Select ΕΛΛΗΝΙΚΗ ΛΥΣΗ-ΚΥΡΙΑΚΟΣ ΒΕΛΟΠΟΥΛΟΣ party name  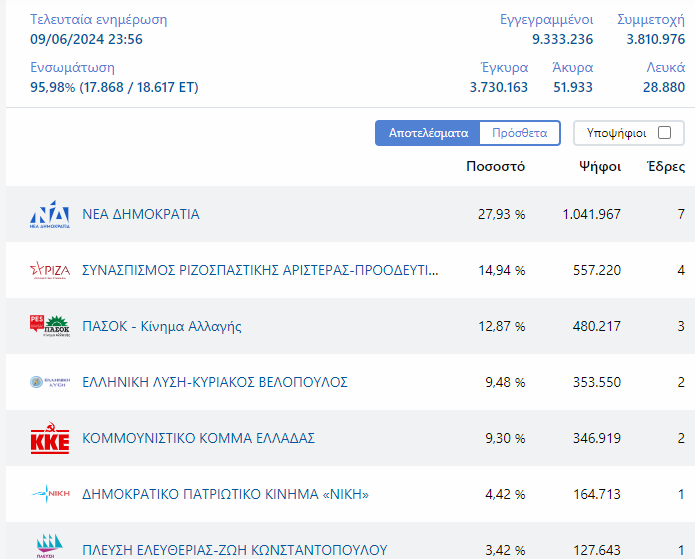pyautogui.click(x=215, y=382)
